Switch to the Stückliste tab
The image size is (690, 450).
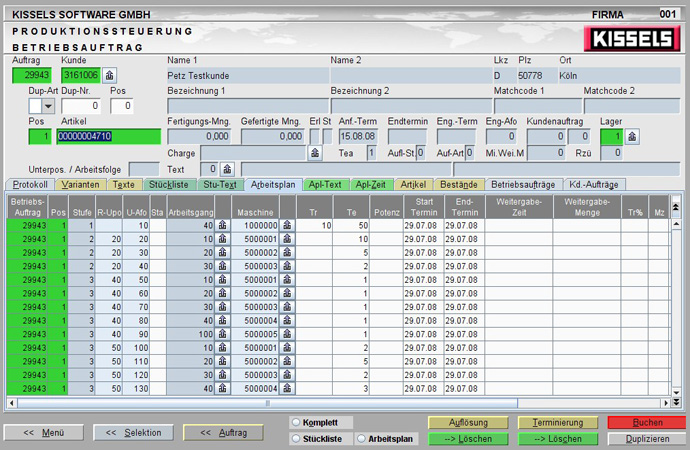[x=169, y=185]
